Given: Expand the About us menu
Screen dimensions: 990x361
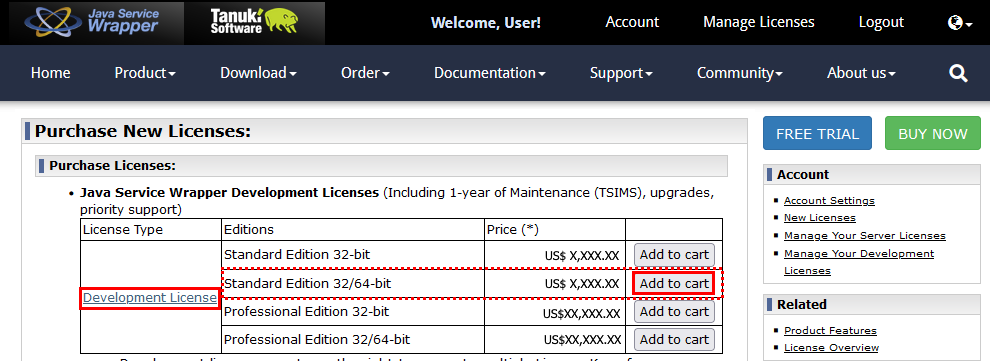Looking at the screenshot, I should [861, 73].
